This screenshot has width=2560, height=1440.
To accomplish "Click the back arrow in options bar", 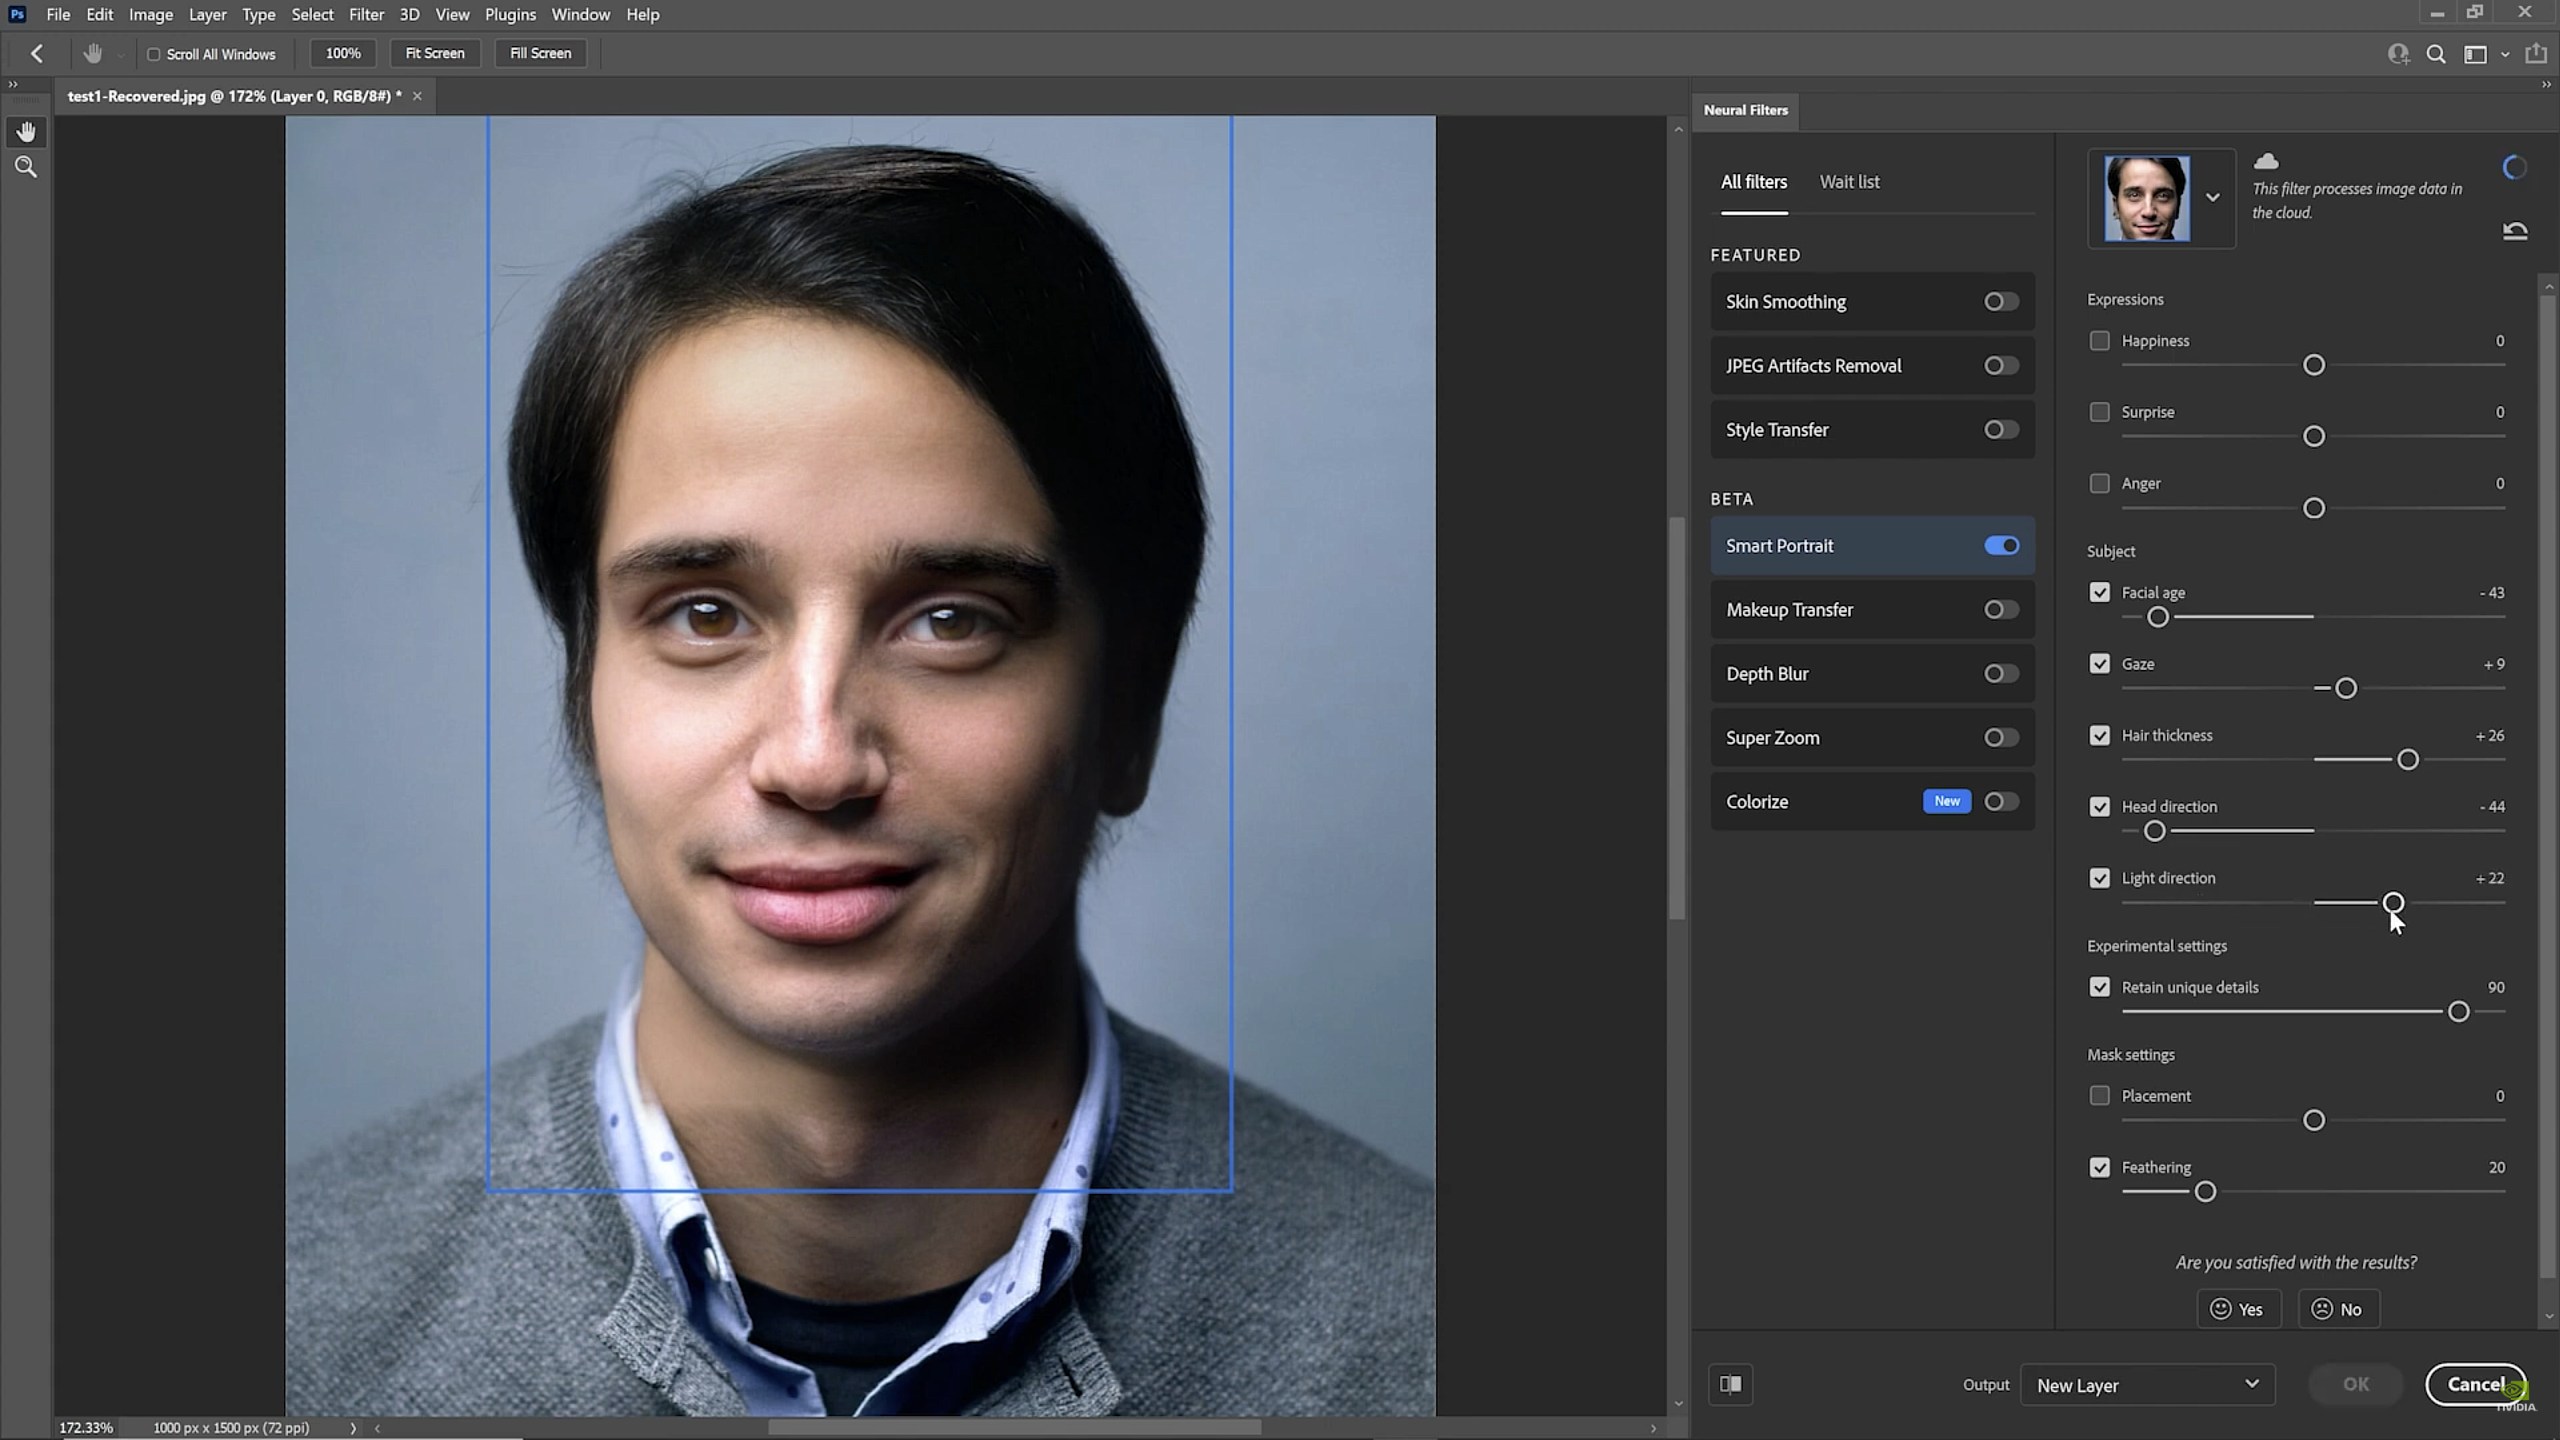I will tap(37, 54).
